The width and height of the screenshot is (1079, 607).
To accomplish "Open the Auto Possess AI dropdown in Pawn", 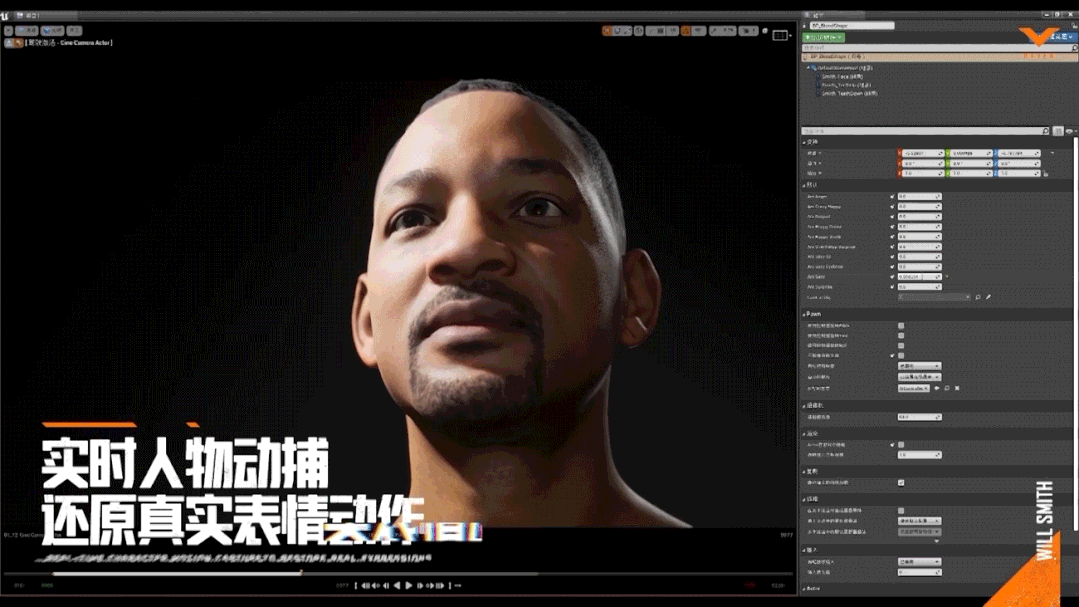I will (x=919, y=377).
